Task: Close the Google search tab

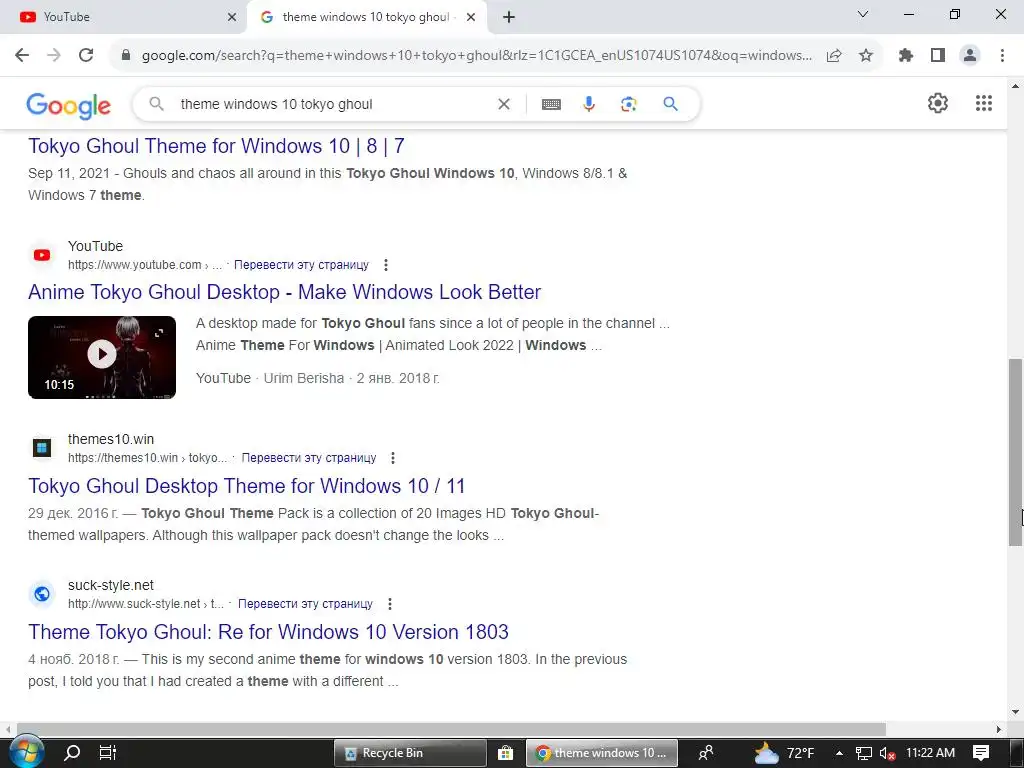Action: coord(471,17)
